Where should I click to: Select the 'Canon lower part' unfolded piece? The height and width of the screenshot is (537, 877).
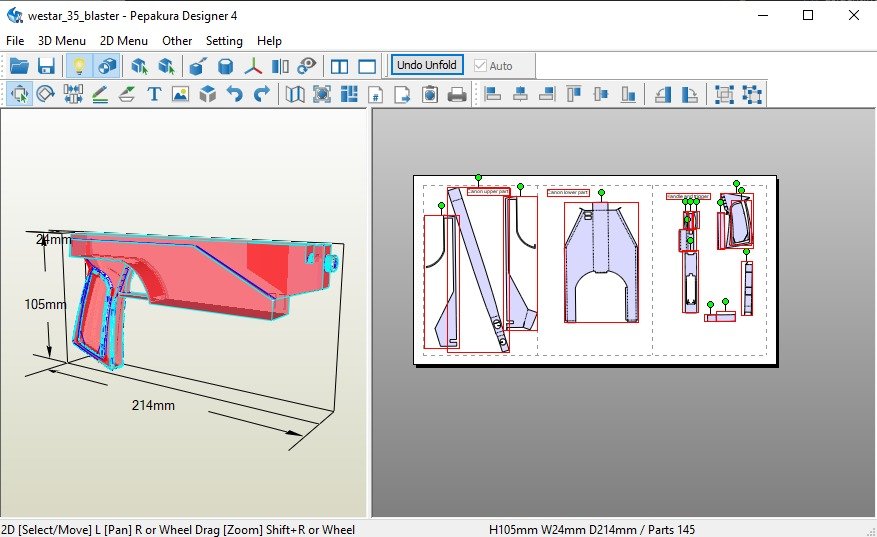tap(601, 263)
